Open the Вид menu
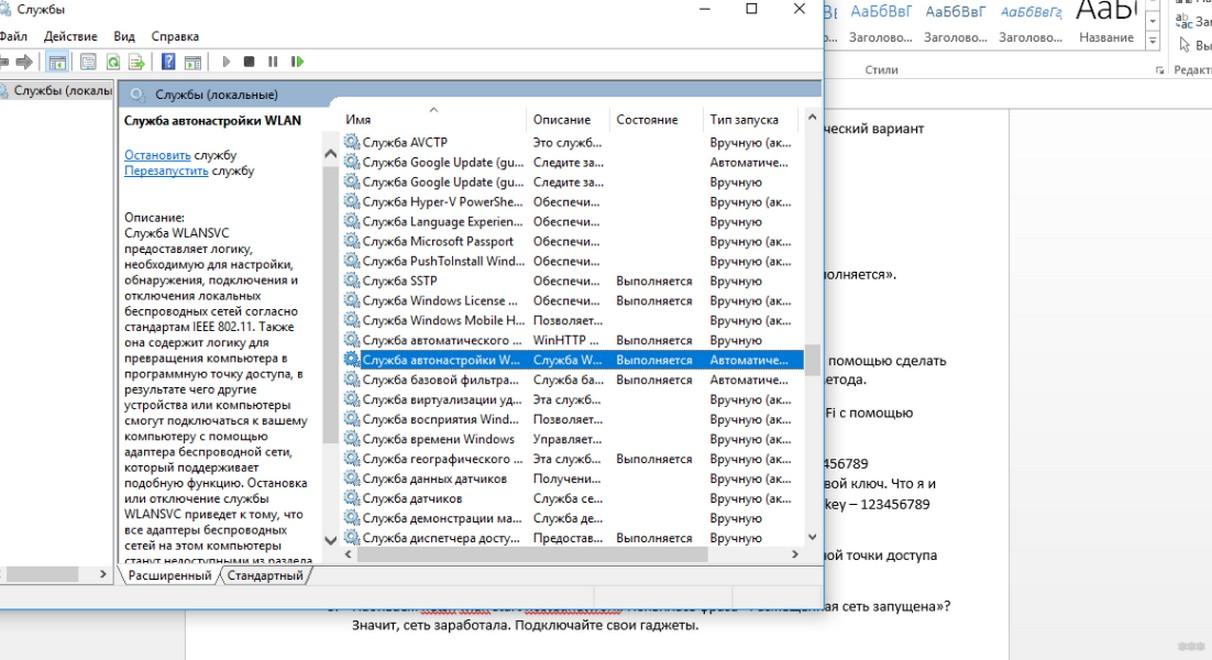Screen dimensions: 1212x660 coord(124,36)
